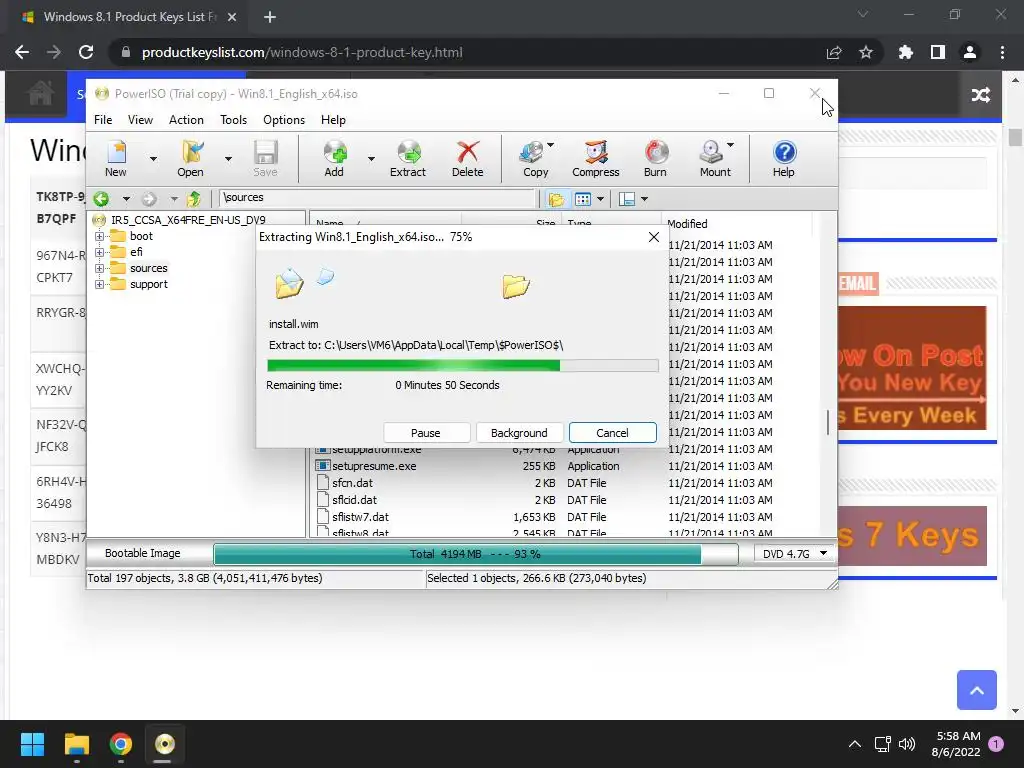
Task: Click the Save toolbar icon
Action: pos(265,158)
